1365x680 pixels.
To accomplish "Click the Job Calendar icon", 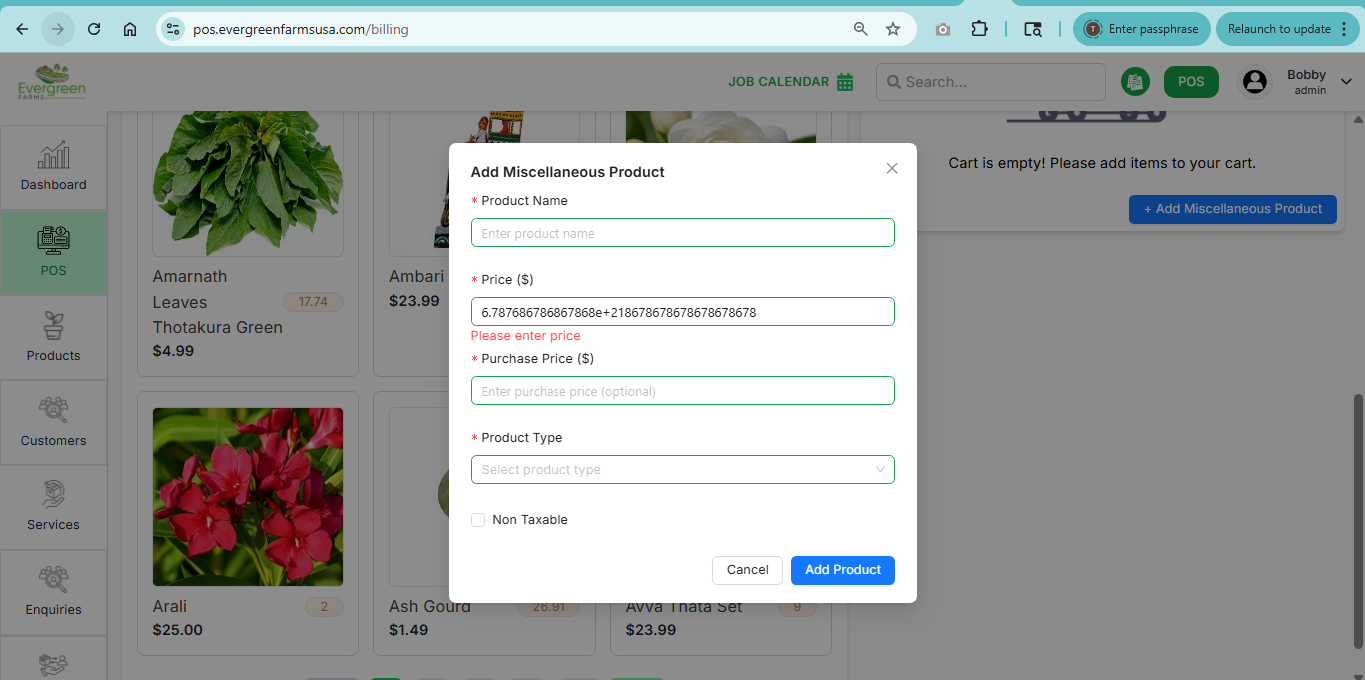I will click(845, 82).
